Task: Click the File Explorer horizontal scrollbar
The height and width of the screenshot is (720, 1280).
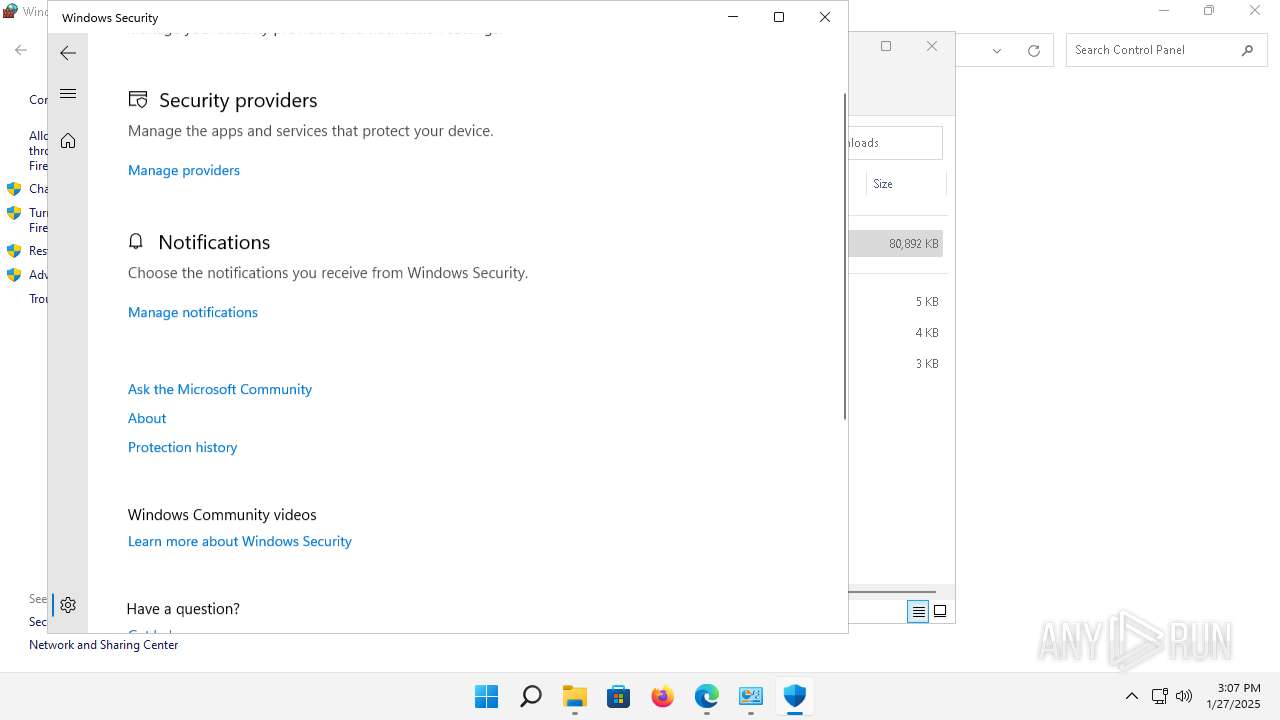Action: click(x=892, y=592)
